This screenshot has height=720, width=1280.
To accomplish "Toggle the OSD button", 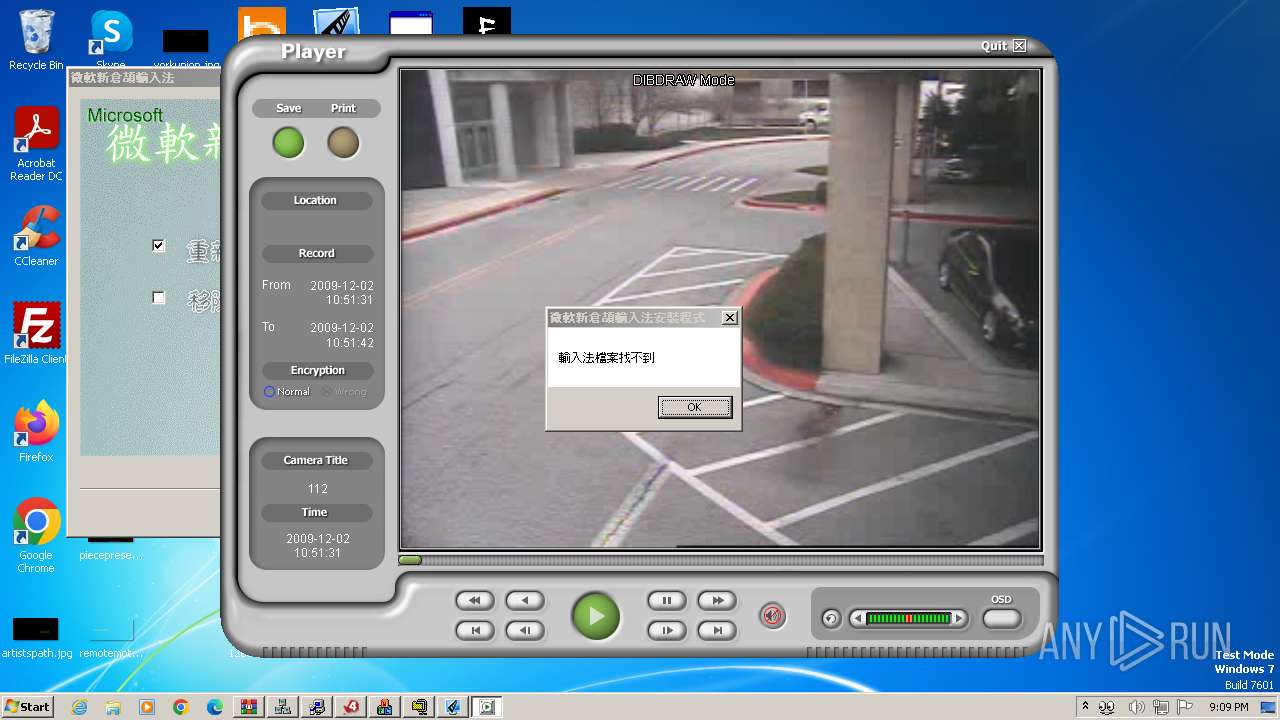I will 1002,619.
